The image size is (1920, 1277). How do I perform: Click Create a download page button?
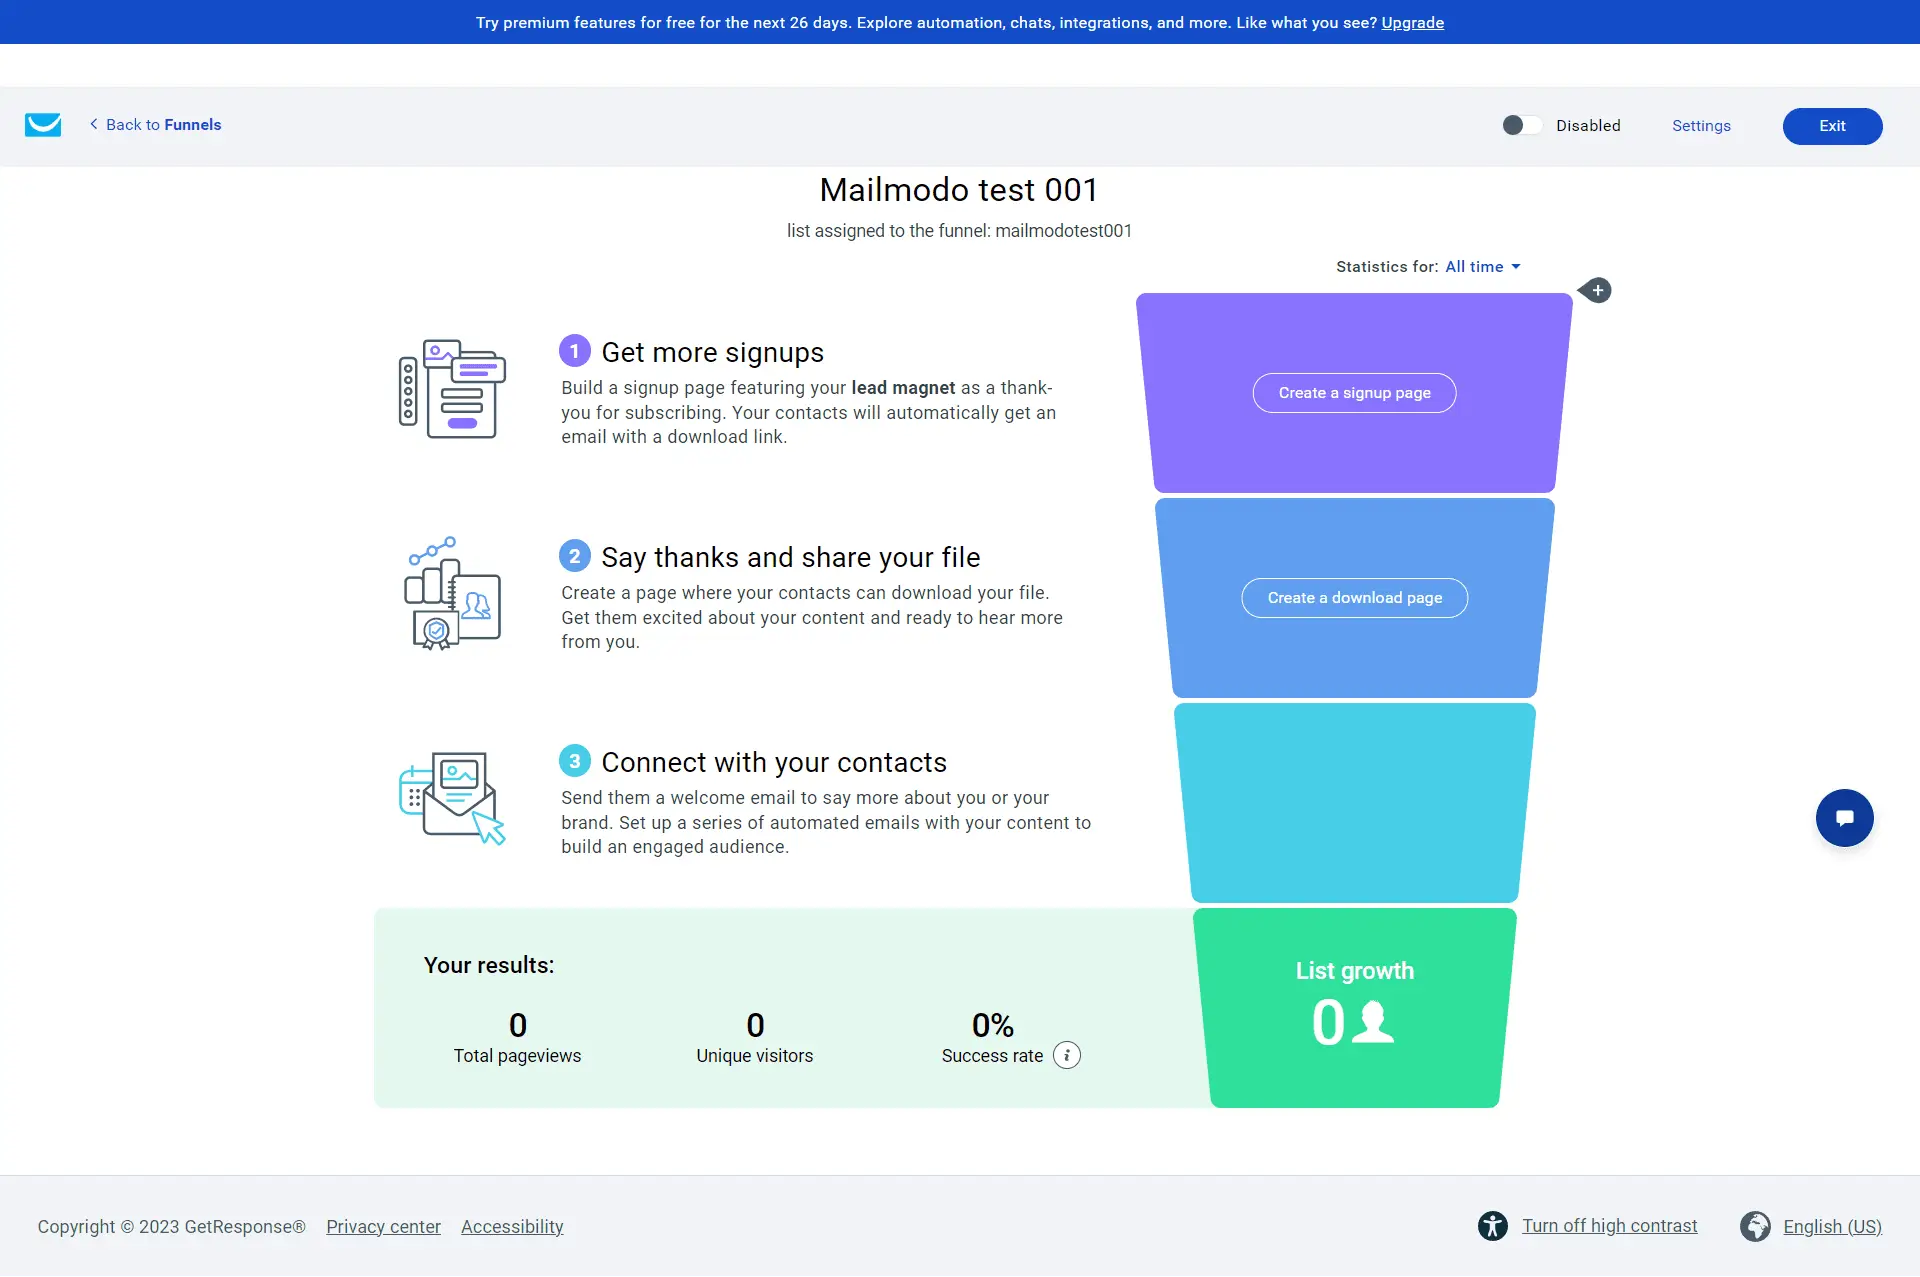[x=1354, y=598]
